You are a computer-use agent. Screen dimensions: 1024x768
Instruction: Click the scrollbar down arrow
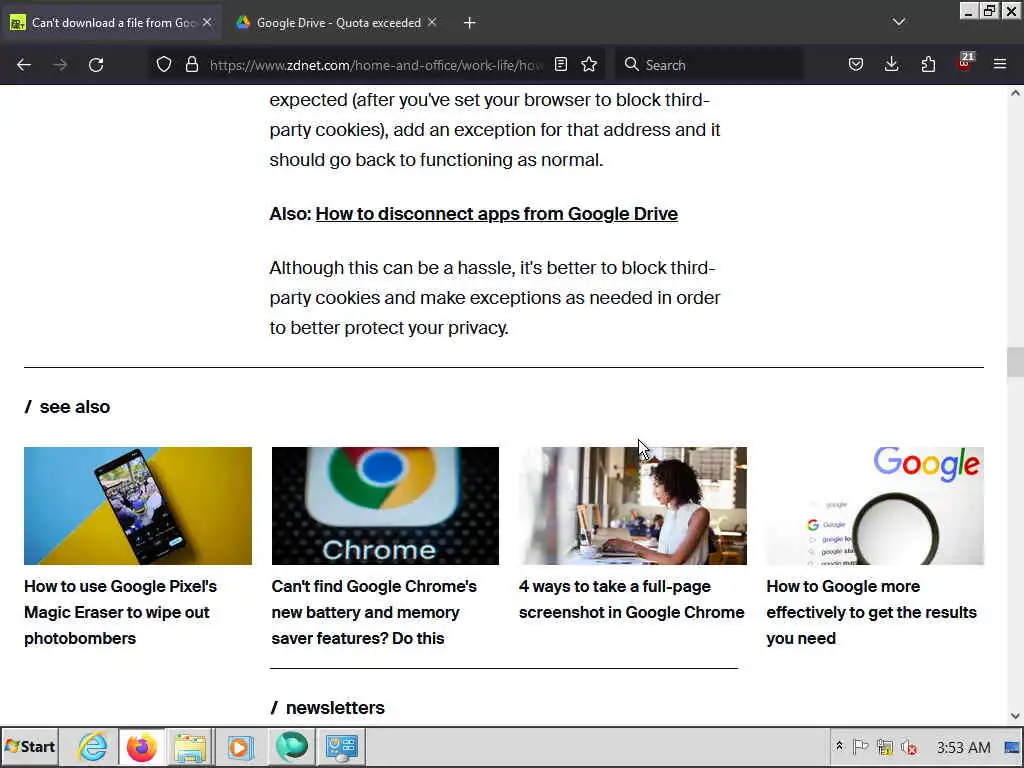tap(1015, 716)
